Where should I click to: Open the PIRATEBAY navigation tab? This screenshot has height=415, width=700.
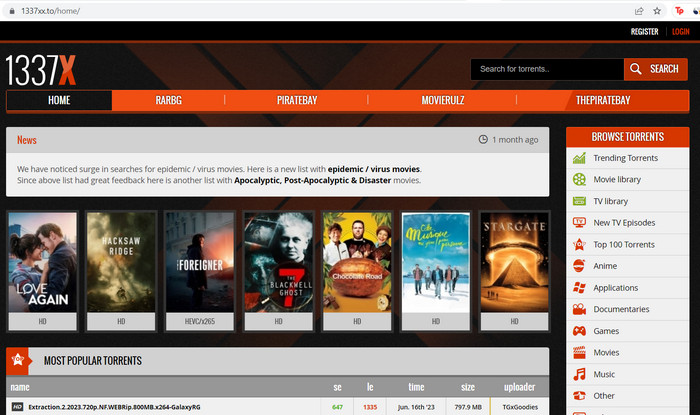point(297,100)
